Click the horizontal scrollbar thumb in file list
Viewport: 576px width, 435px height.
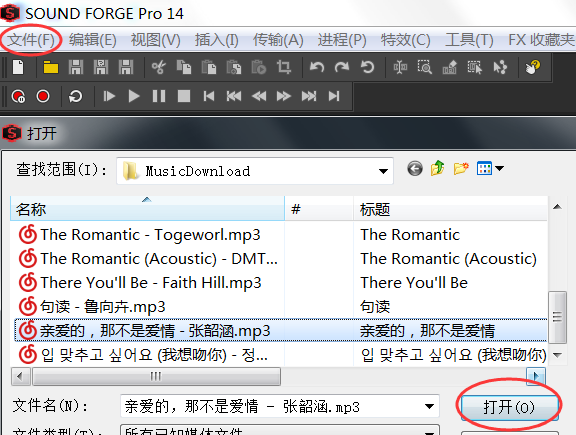click(x=156, y=376)
